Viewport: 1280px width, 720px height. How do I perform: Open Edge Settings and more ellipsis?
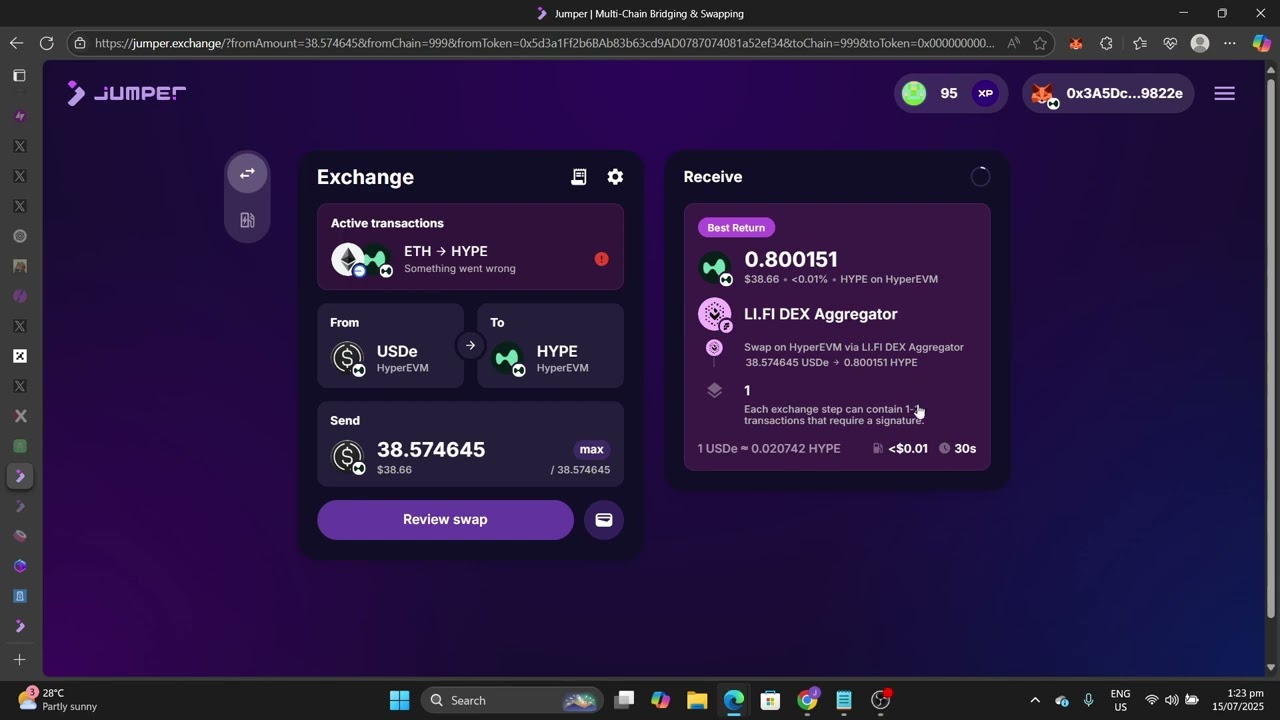[x=1230, y=43]
